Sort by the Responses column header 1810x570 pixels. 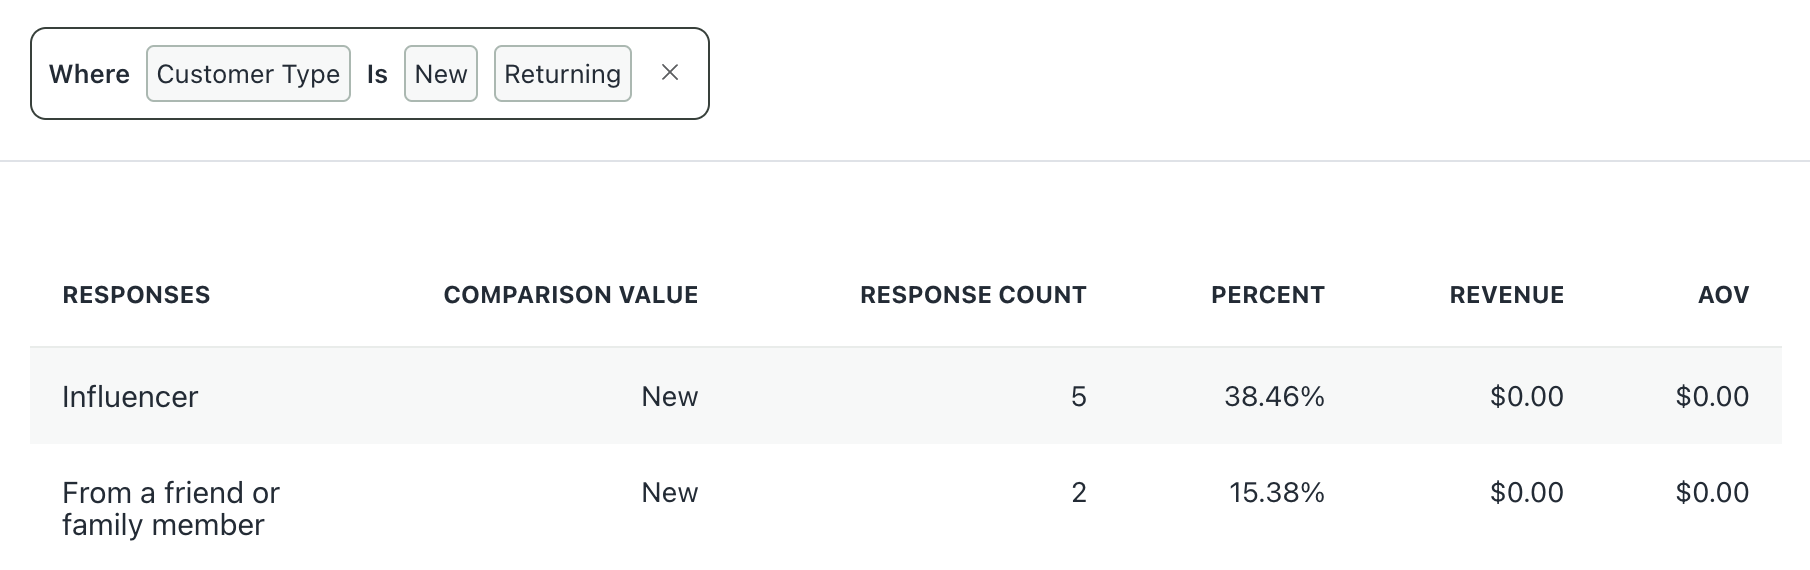coord(136,295)
